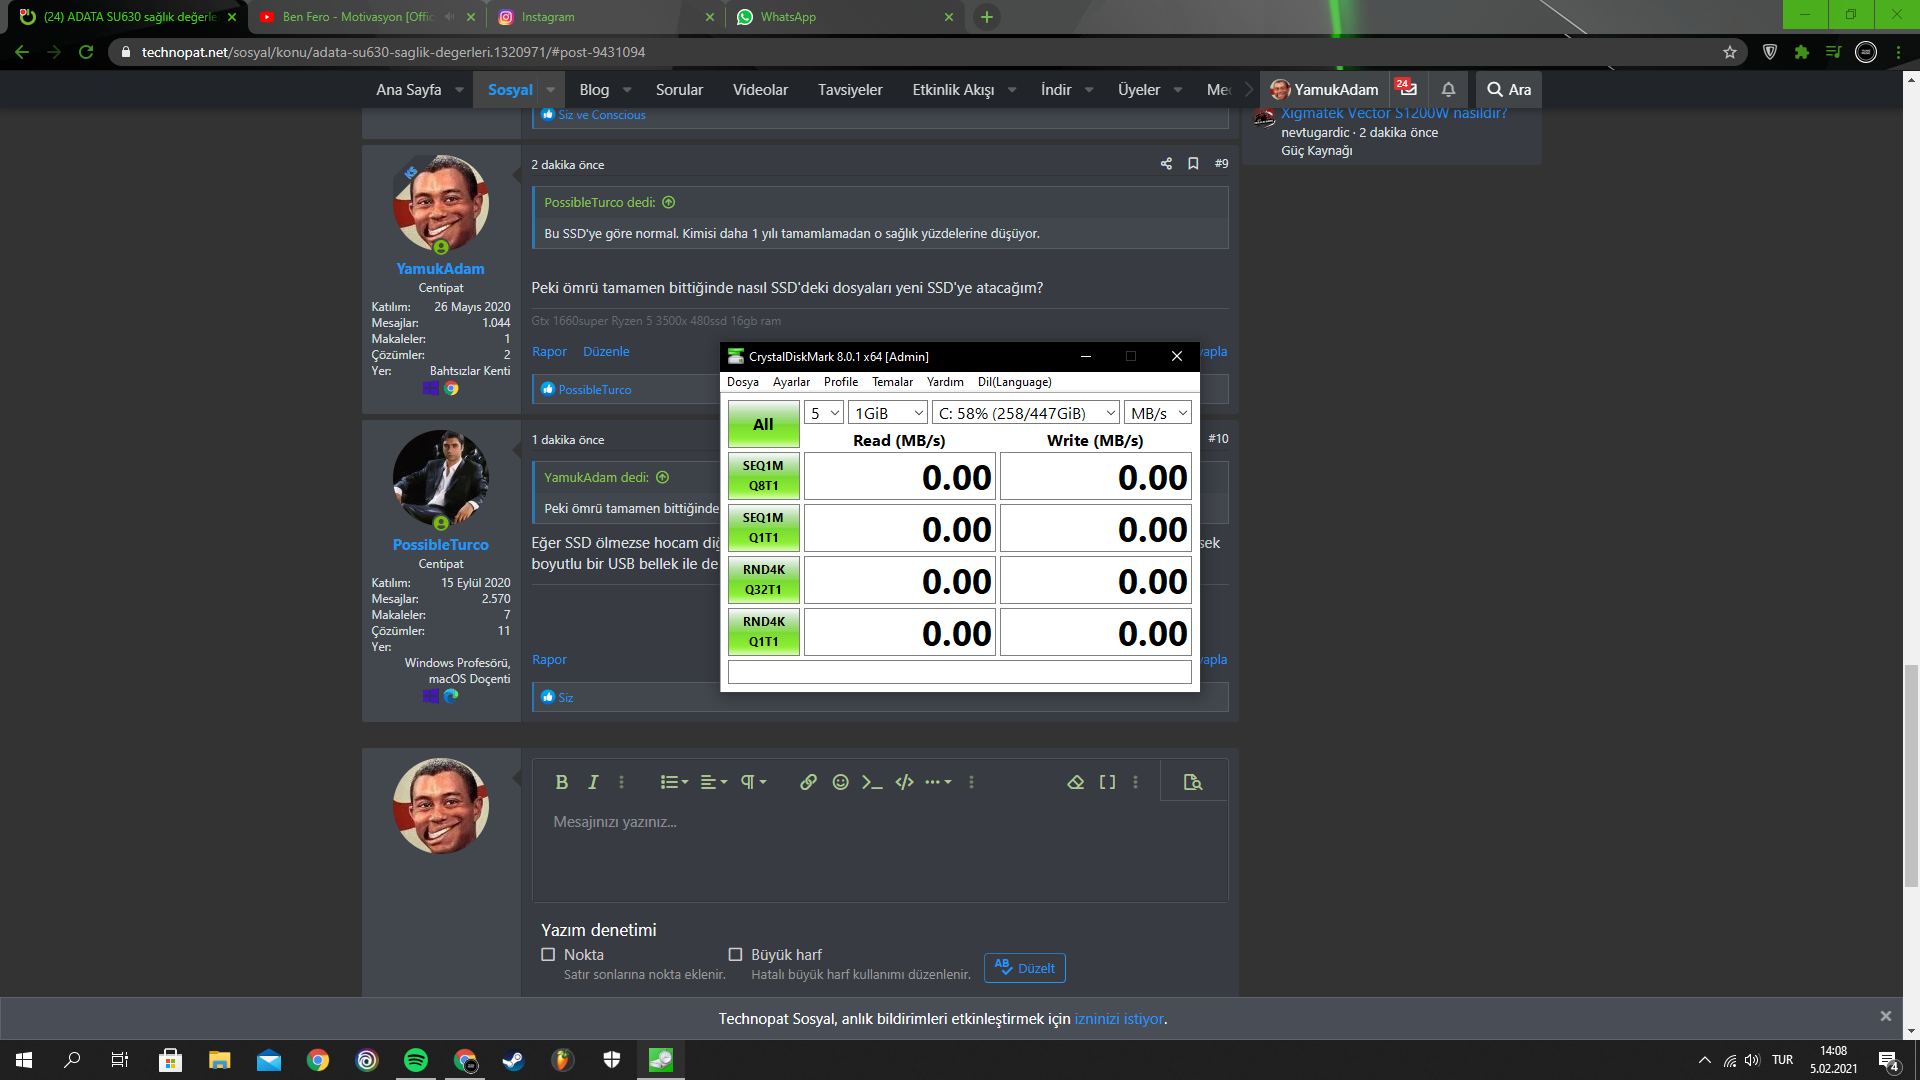Viewport: 1920px width, 1080px height.
Task: Insert link using the editor link icon
Action: coord(808,782)
